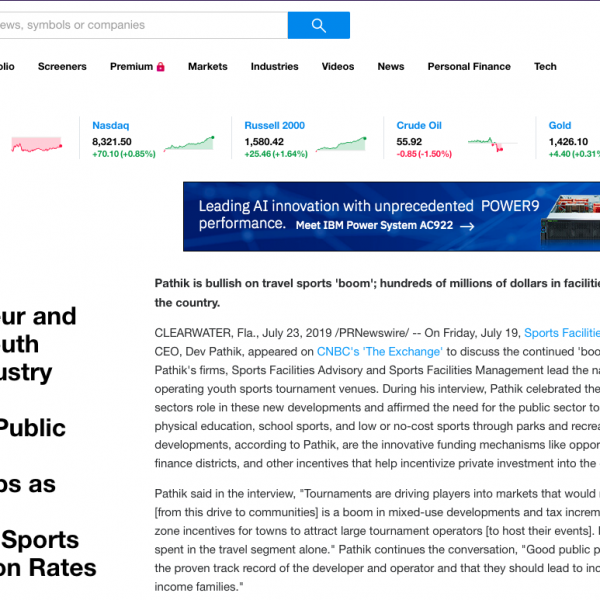Click Crude Oil change -0.85 (-1.50%)
The image size is (600, 600).
[x=424, y=154]
